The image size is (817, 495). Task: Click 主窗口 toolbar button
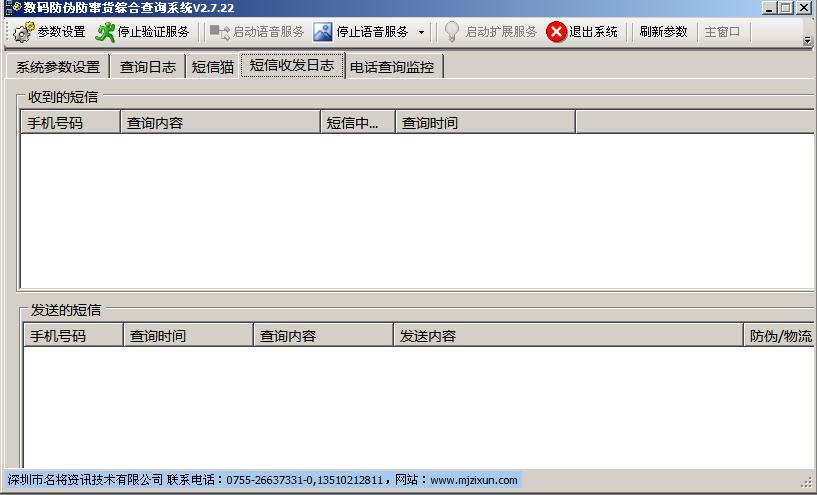click(722, 32)
